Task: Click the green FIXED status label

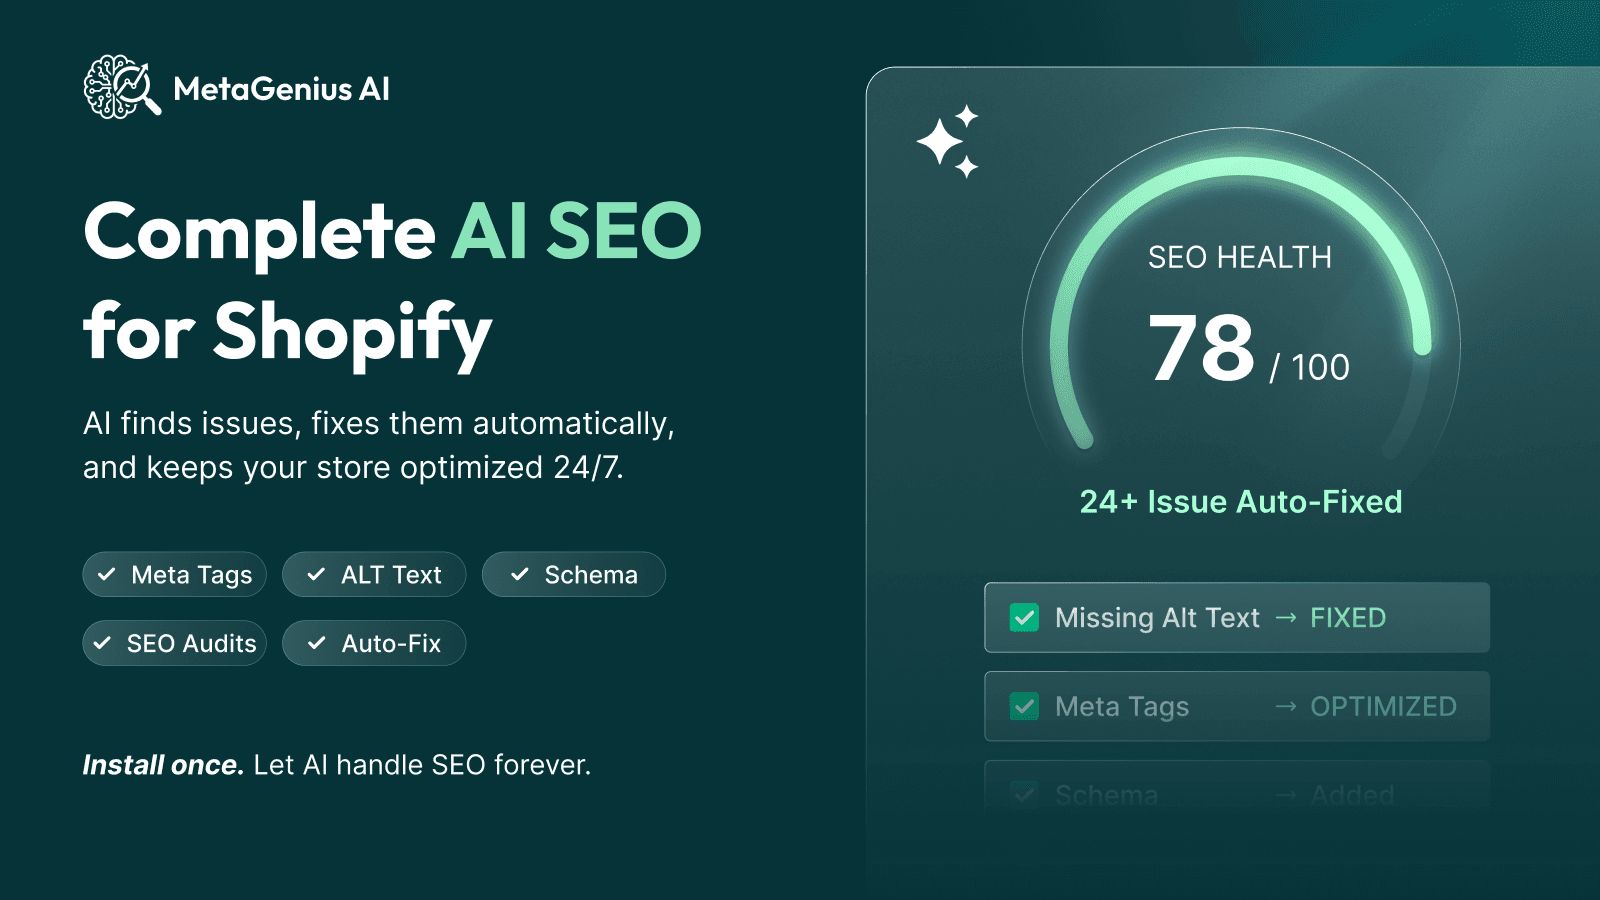Action: [x=1348, y=618]
